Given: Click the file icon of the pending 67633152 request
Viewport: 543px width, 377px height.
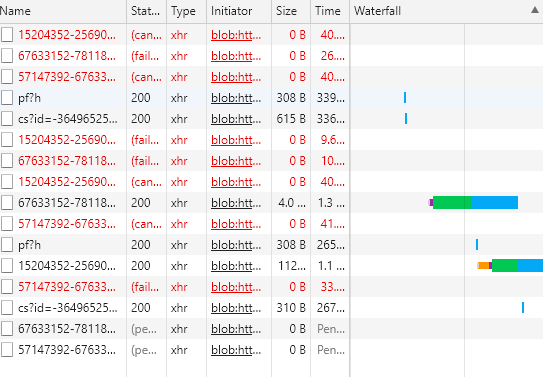Looking at the screenshot, I should click(7, 329).
